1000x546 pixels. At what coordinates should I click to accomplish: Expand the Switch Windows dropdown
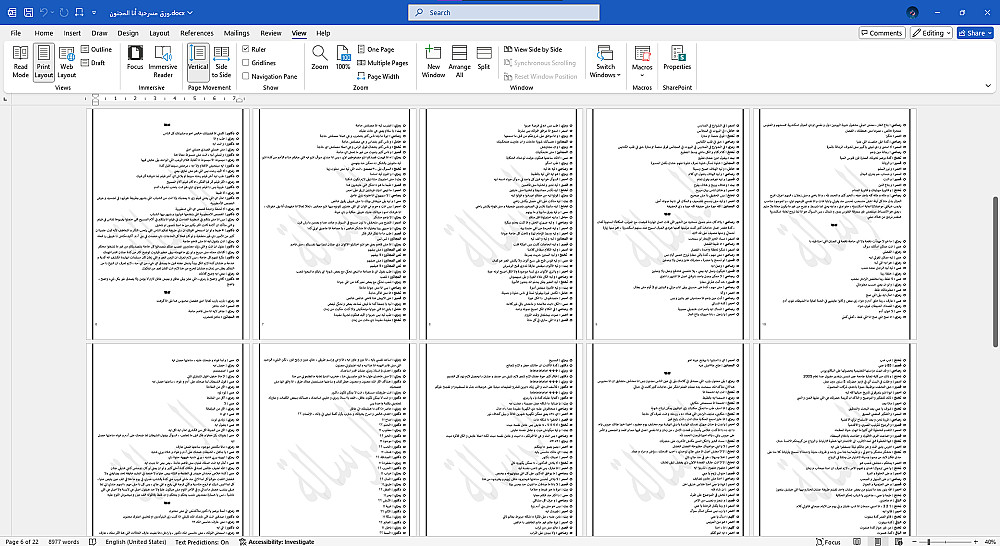pyautogui.click(x=605, y=62)
